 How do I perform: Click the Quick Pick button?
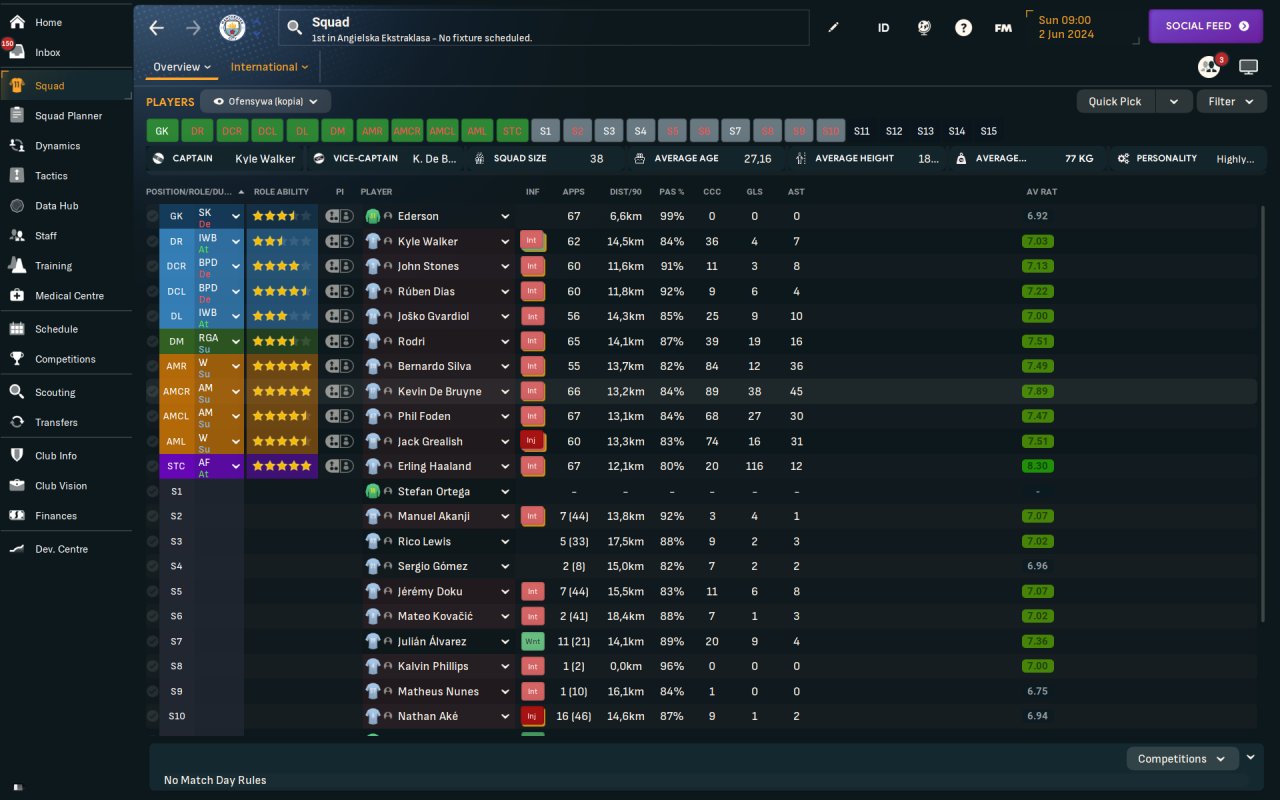[1115, 102]
